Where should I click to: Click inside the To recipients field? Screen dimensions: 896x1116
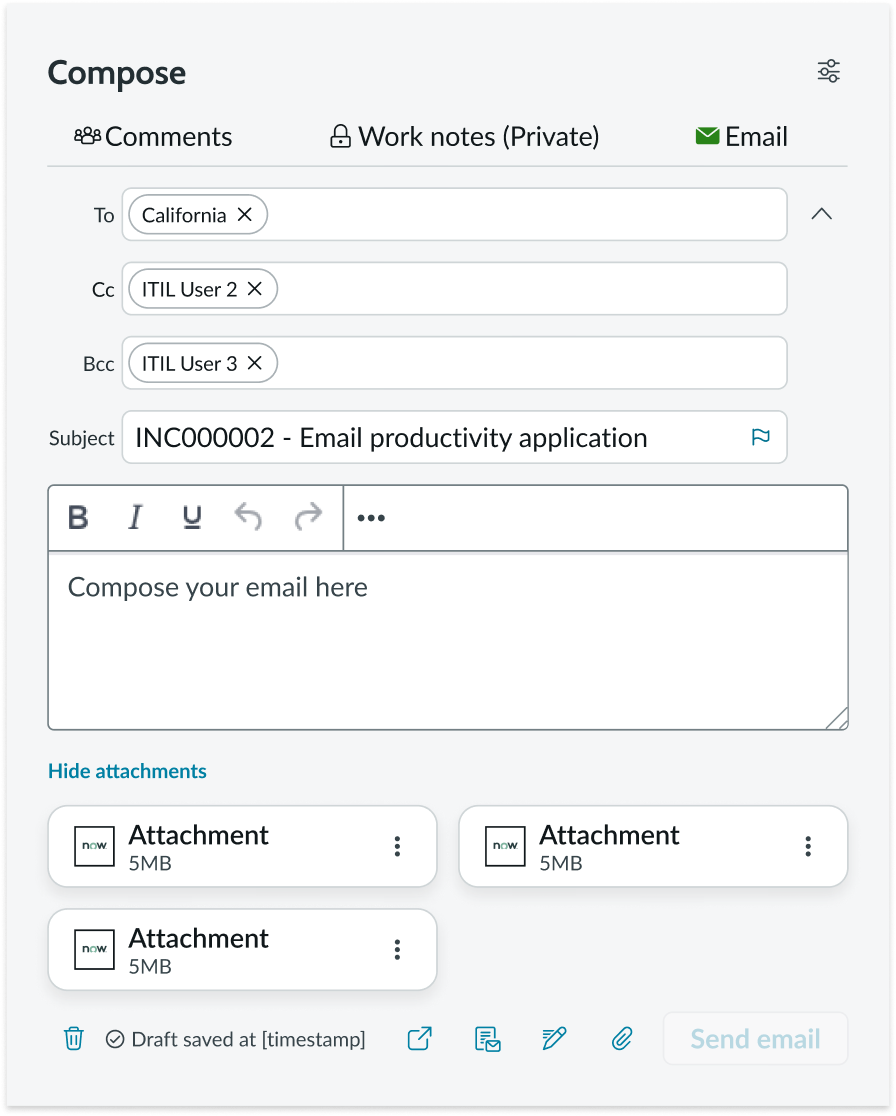tap(455, 214)
